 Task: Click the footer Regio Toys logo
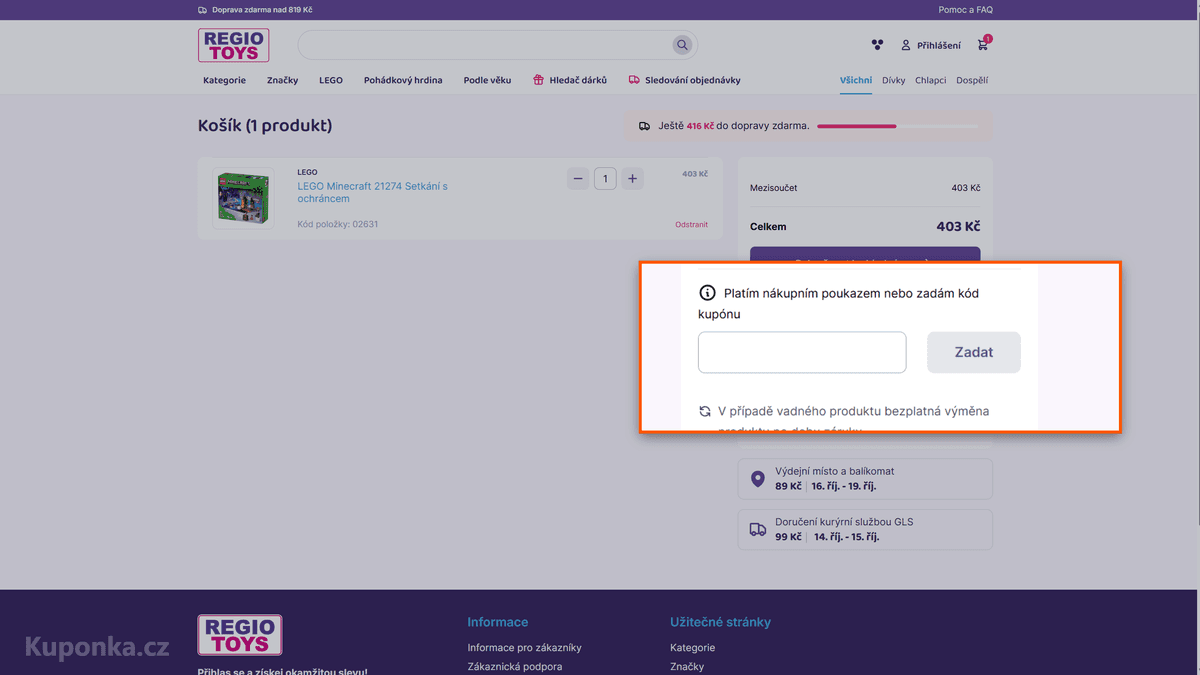coord(240,635)
